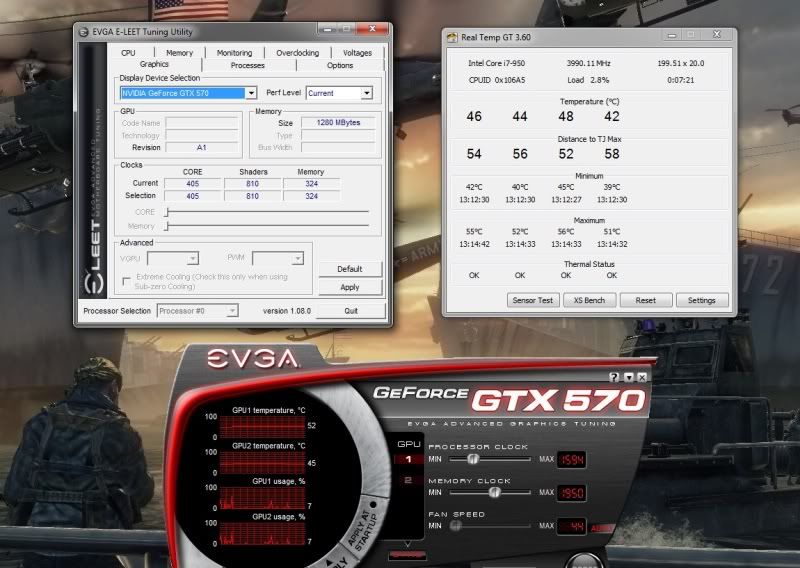Click the GPU2 temperature graph
800x568 pixels.
coord(262,462)
